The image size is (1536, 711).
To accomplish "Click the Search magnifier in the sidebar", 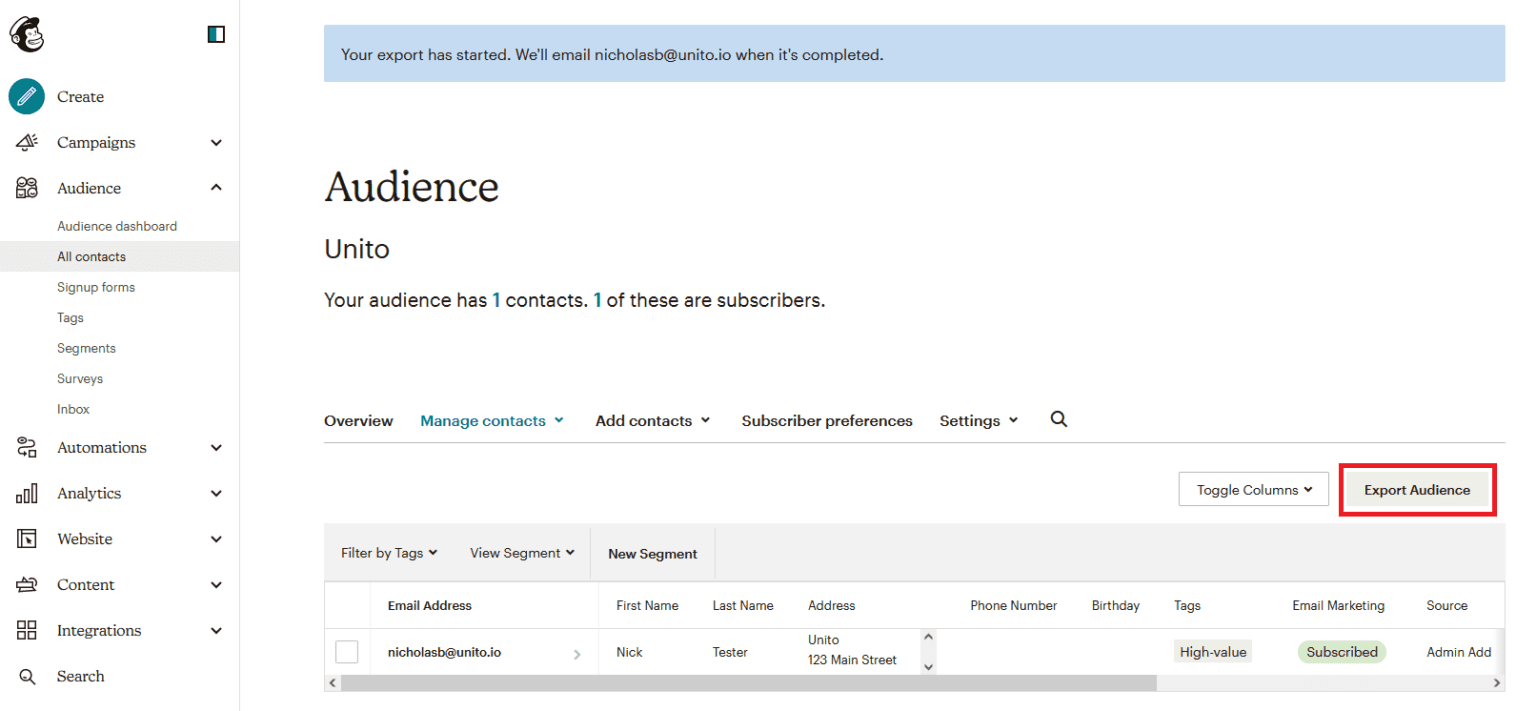I will point(26,676).
